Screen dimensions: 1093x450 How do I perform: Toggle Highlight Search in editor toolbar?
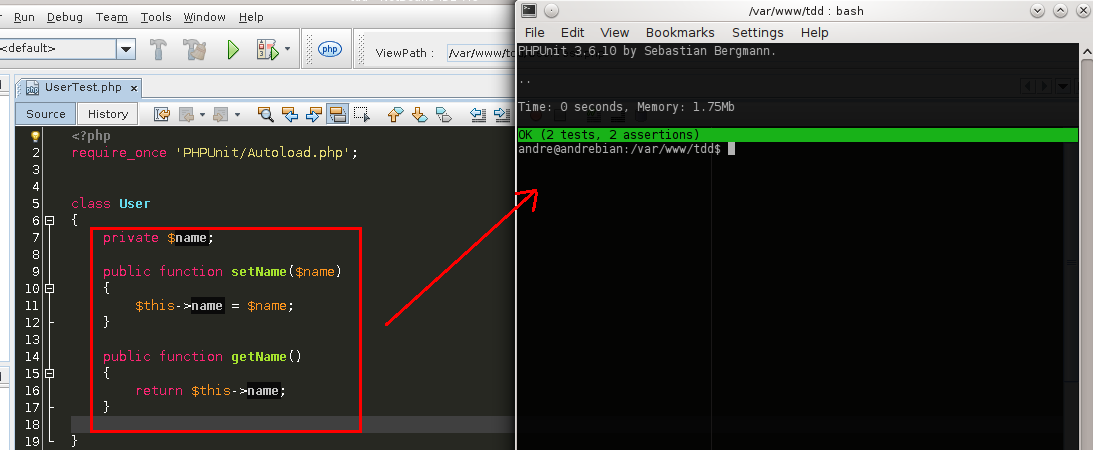[337, 114]
